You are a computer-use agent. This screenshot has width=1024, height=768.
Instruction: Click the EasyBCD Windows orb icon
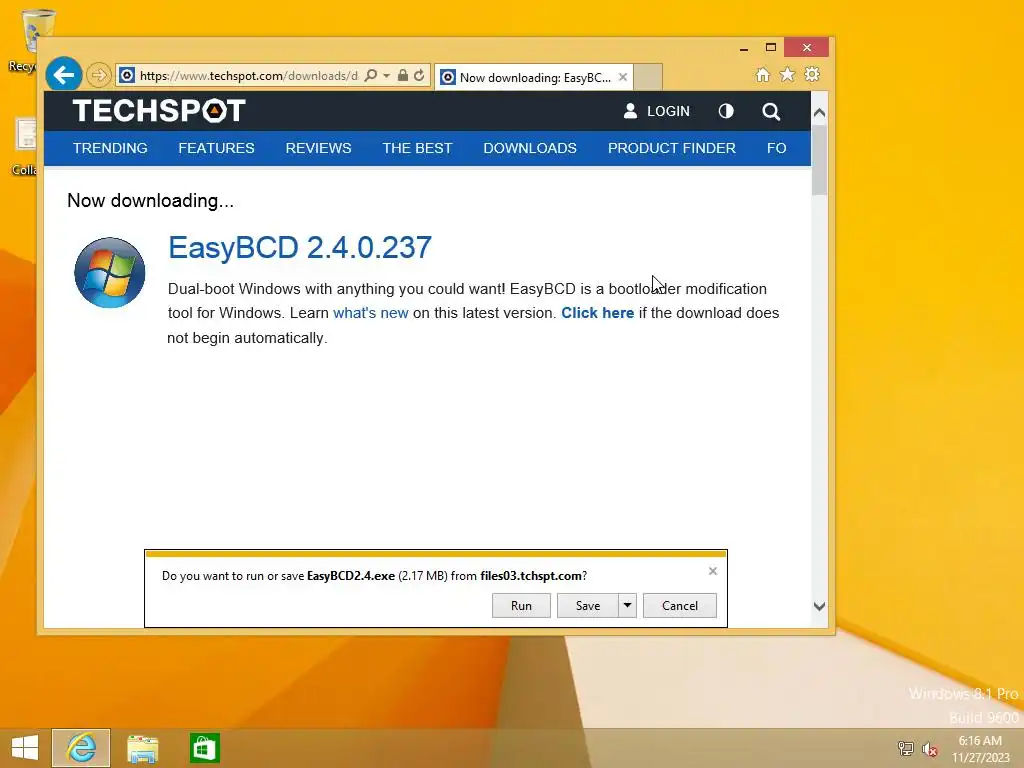pos(110,272)
